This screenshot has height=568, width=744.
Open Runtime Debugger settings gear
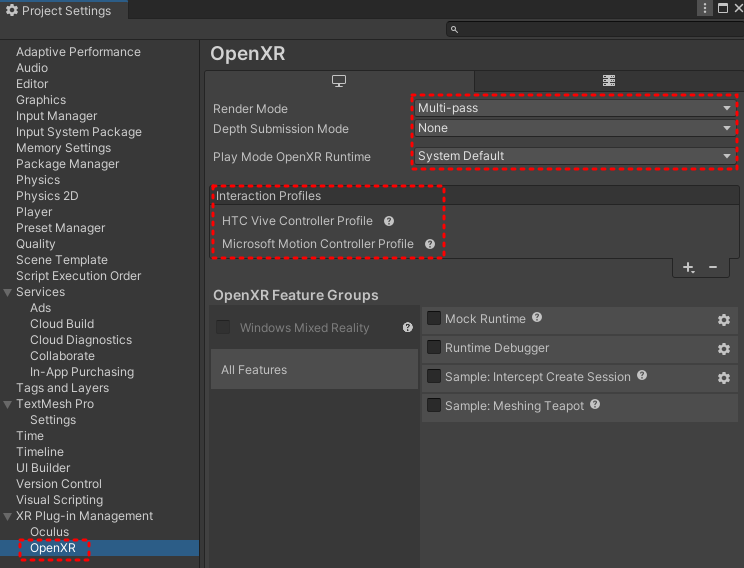(724, 349)
